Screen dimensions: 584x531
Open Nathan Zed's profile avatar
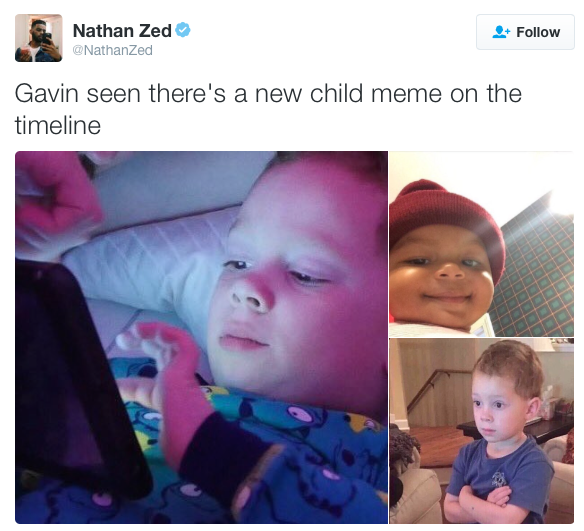[x=38, y=38]
